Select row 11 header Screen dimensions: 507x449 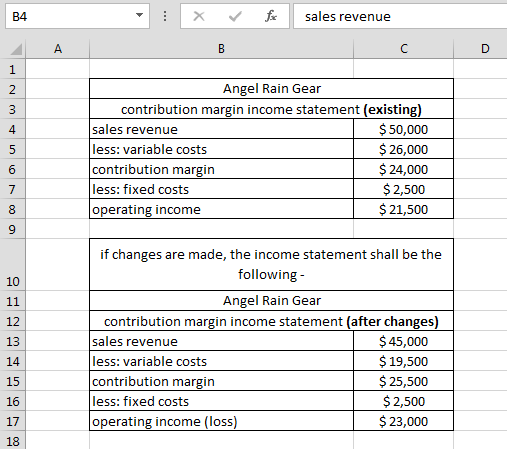(12, 301)
